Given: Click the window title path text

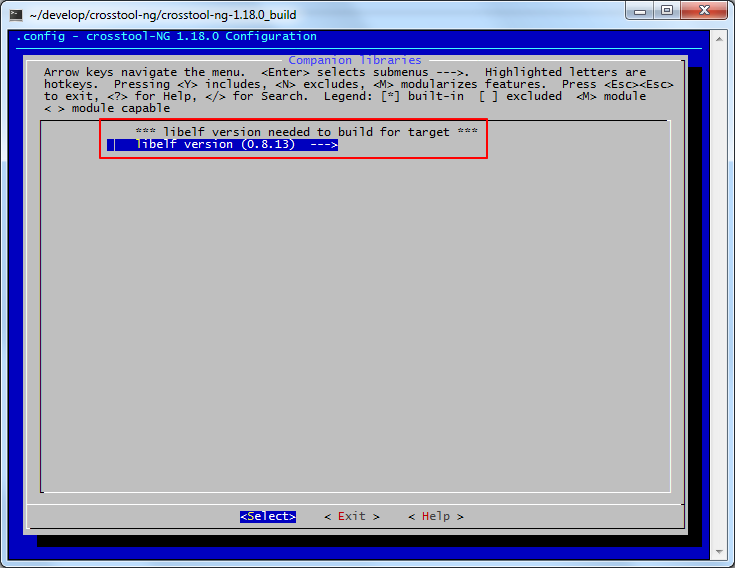Looking at the screenshot, I should pyautogui.click(x=163, y=15).
